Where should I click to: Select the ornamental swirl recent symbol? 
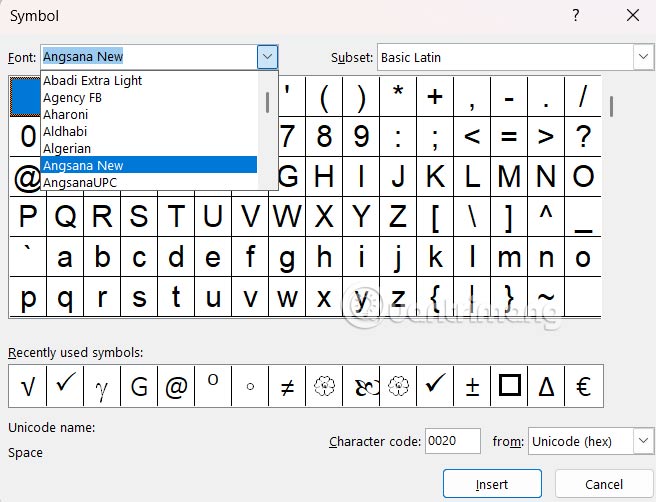point(361,386)
